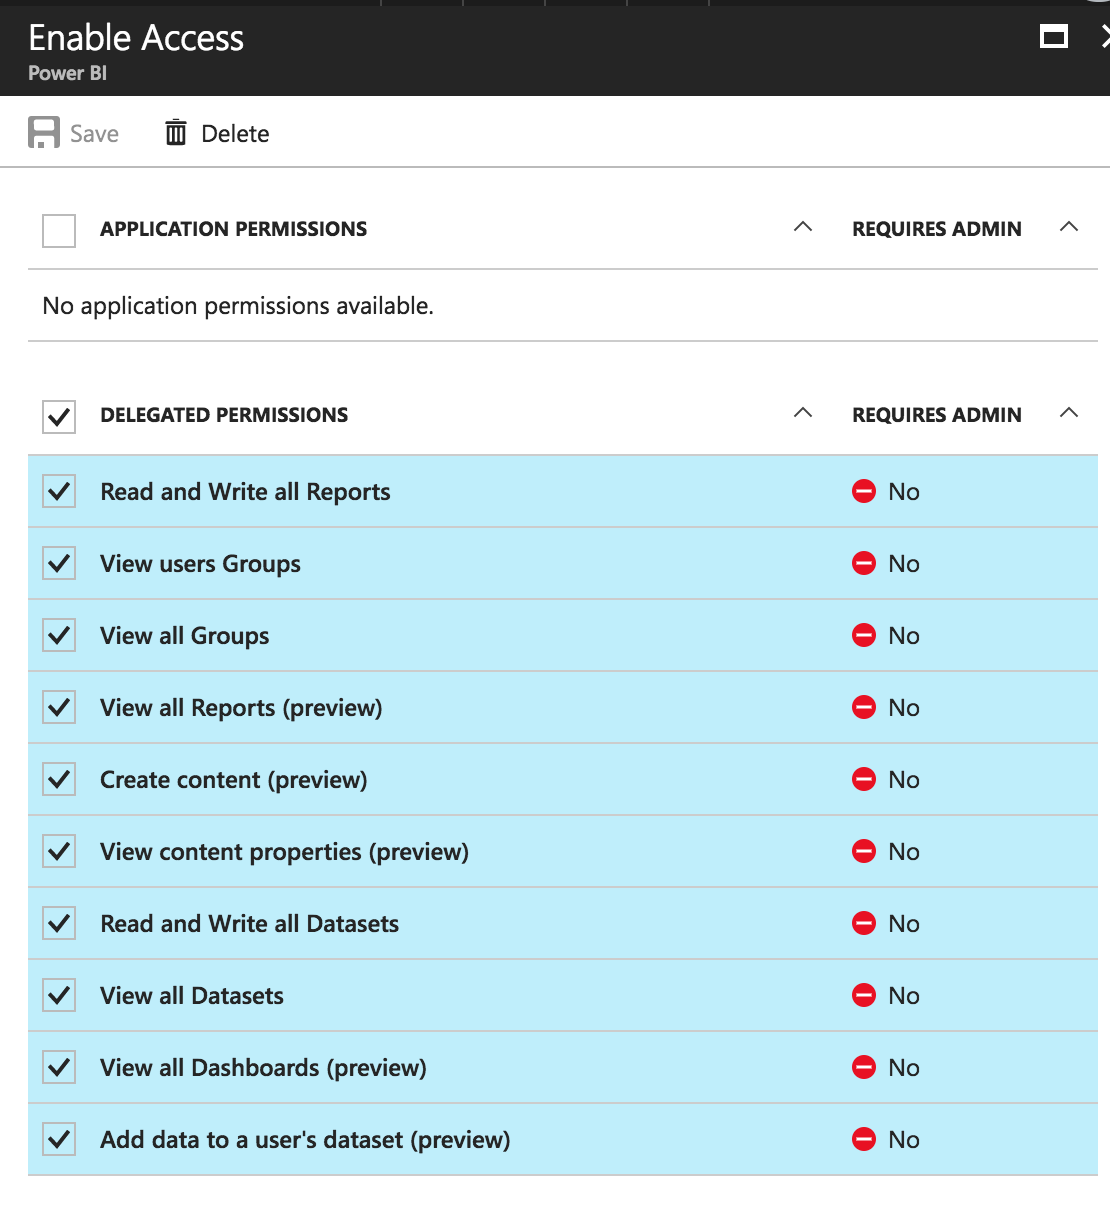Click 'No' value in View all Datasets row
1110x1212 pixels.
(x=904, y=996)
